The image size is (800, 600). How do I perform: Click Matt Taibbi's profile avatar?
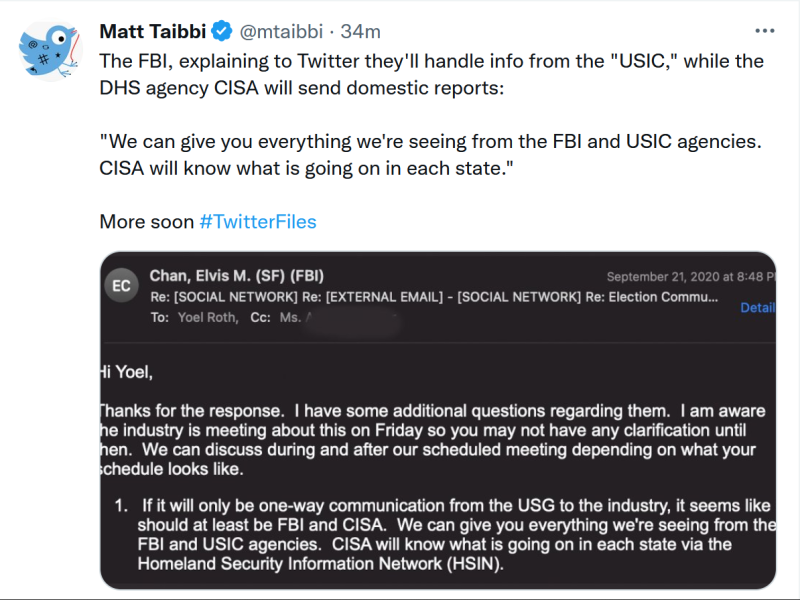50,49
